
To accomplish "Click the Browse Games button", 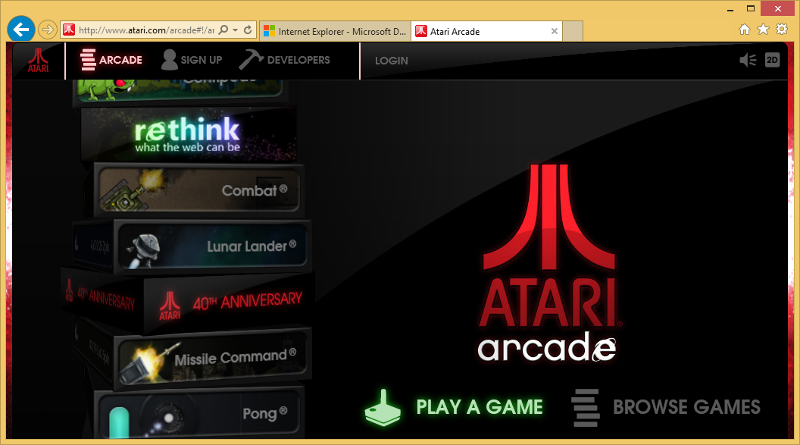I will click(x=666, y=407).
